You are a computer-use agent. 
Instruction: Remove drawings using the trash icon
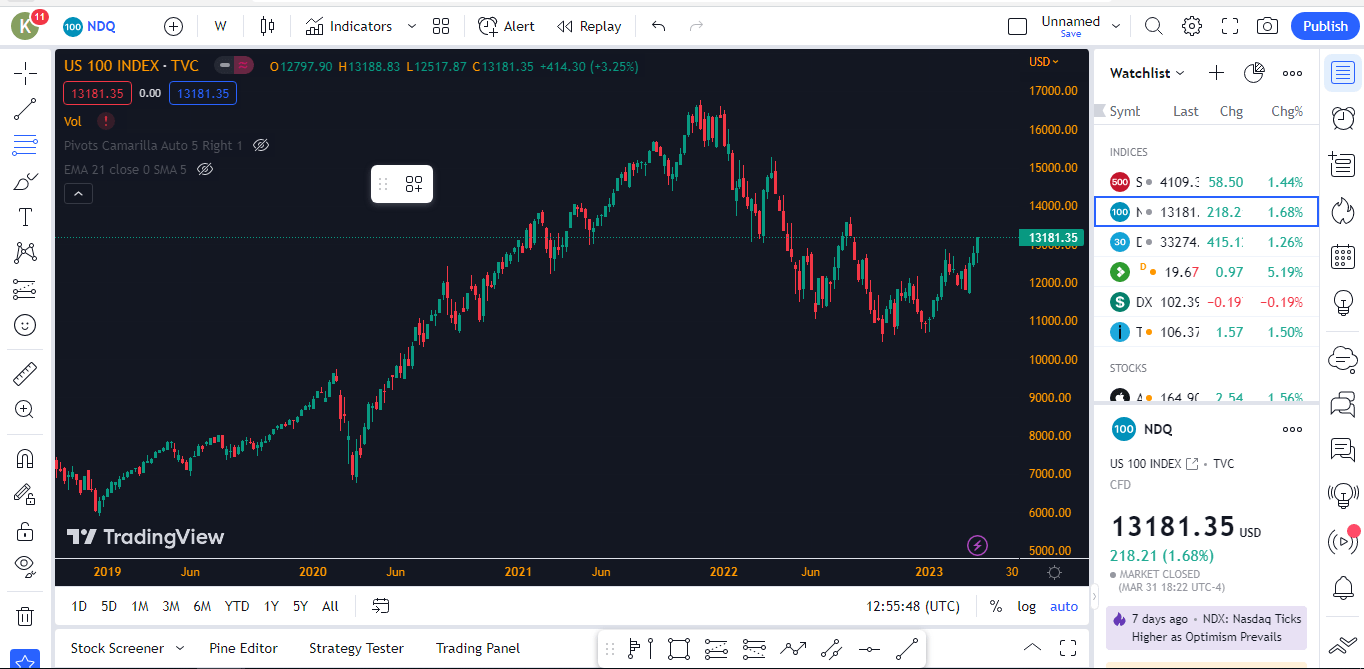pos(25,616)
